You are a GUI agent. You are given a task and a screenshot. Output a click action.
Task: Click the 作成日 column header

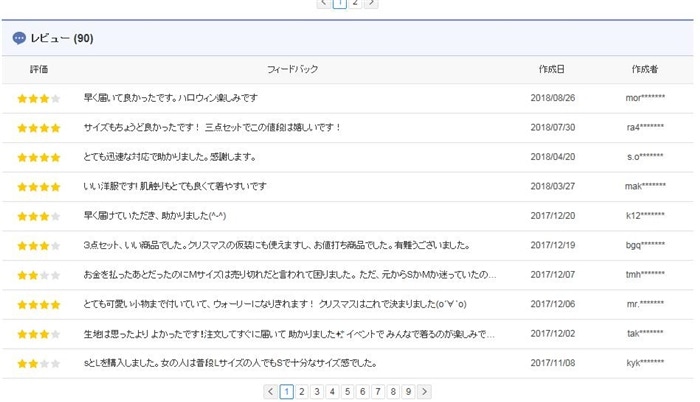[551, 69]
